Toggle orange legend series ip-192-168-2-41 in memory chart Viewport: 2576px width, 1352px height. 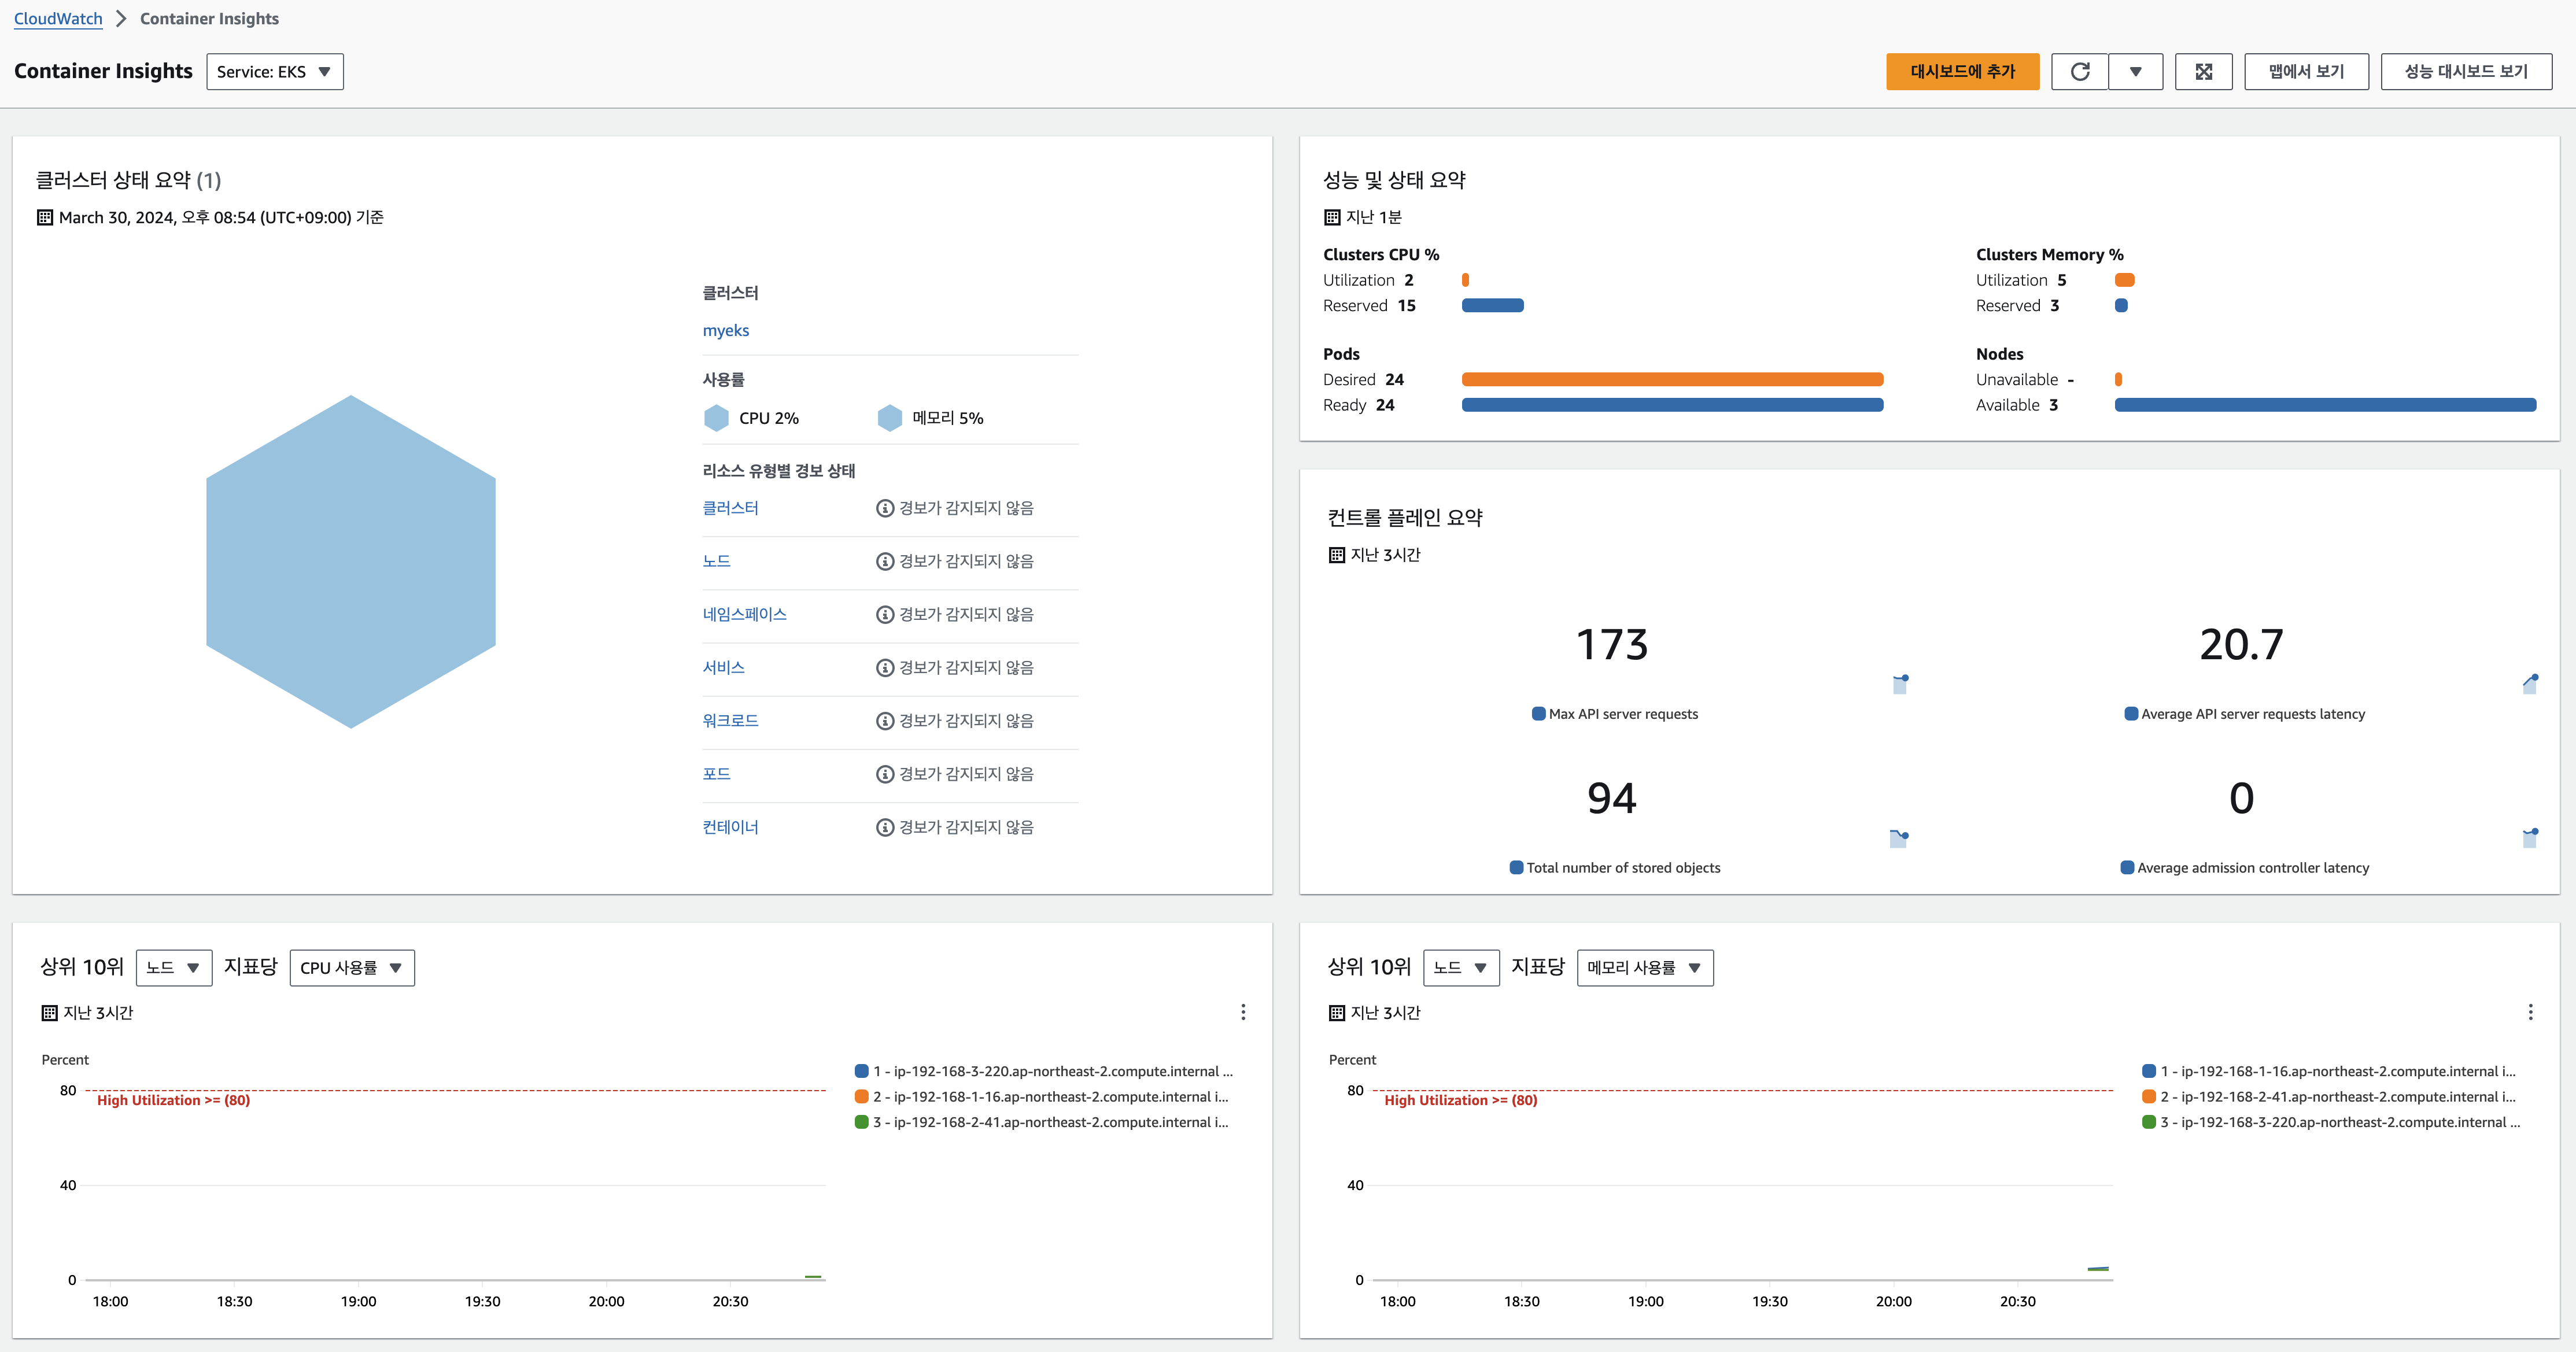(x=2149, y=1097)
